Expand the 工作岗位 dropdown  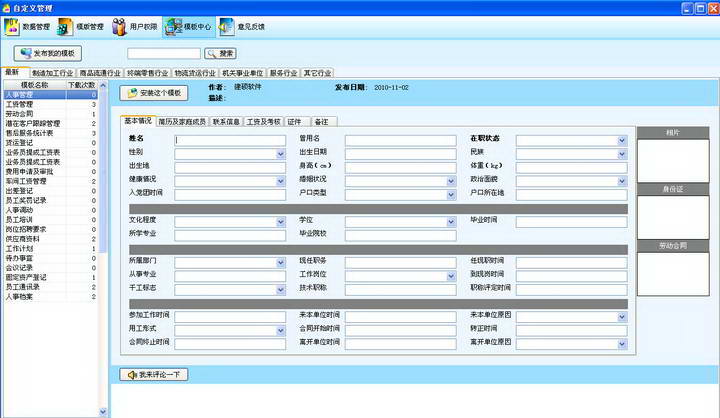point(451,276)
